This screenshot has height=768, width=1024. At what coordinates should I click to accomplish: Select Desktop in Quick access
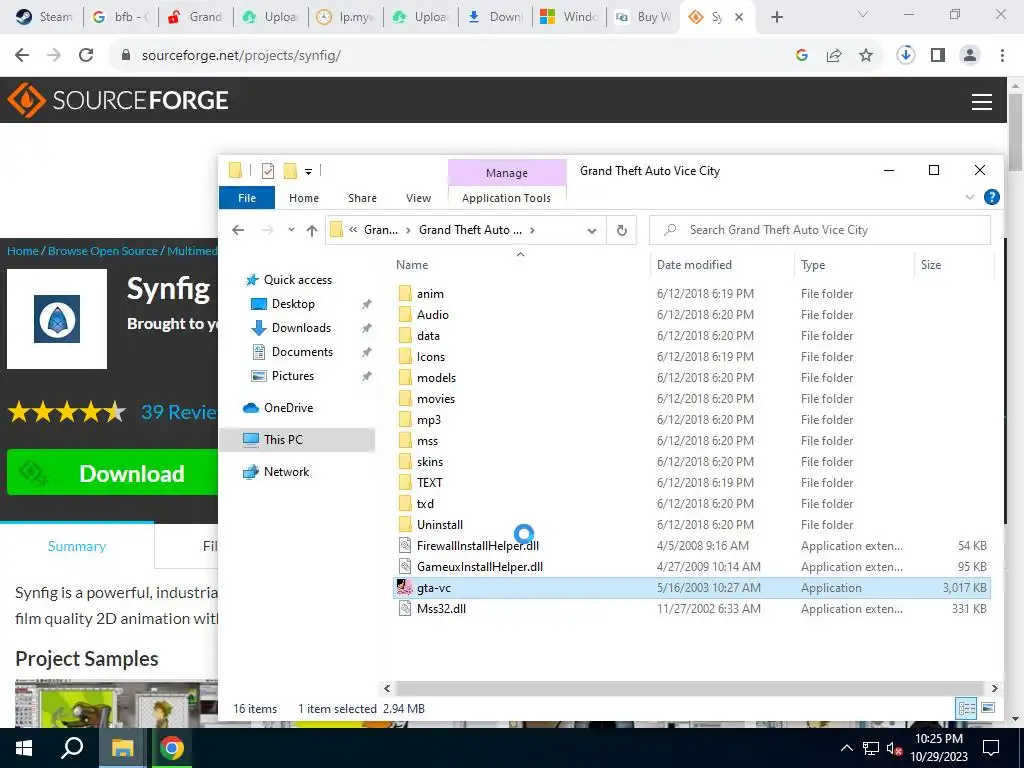(293, 304)
